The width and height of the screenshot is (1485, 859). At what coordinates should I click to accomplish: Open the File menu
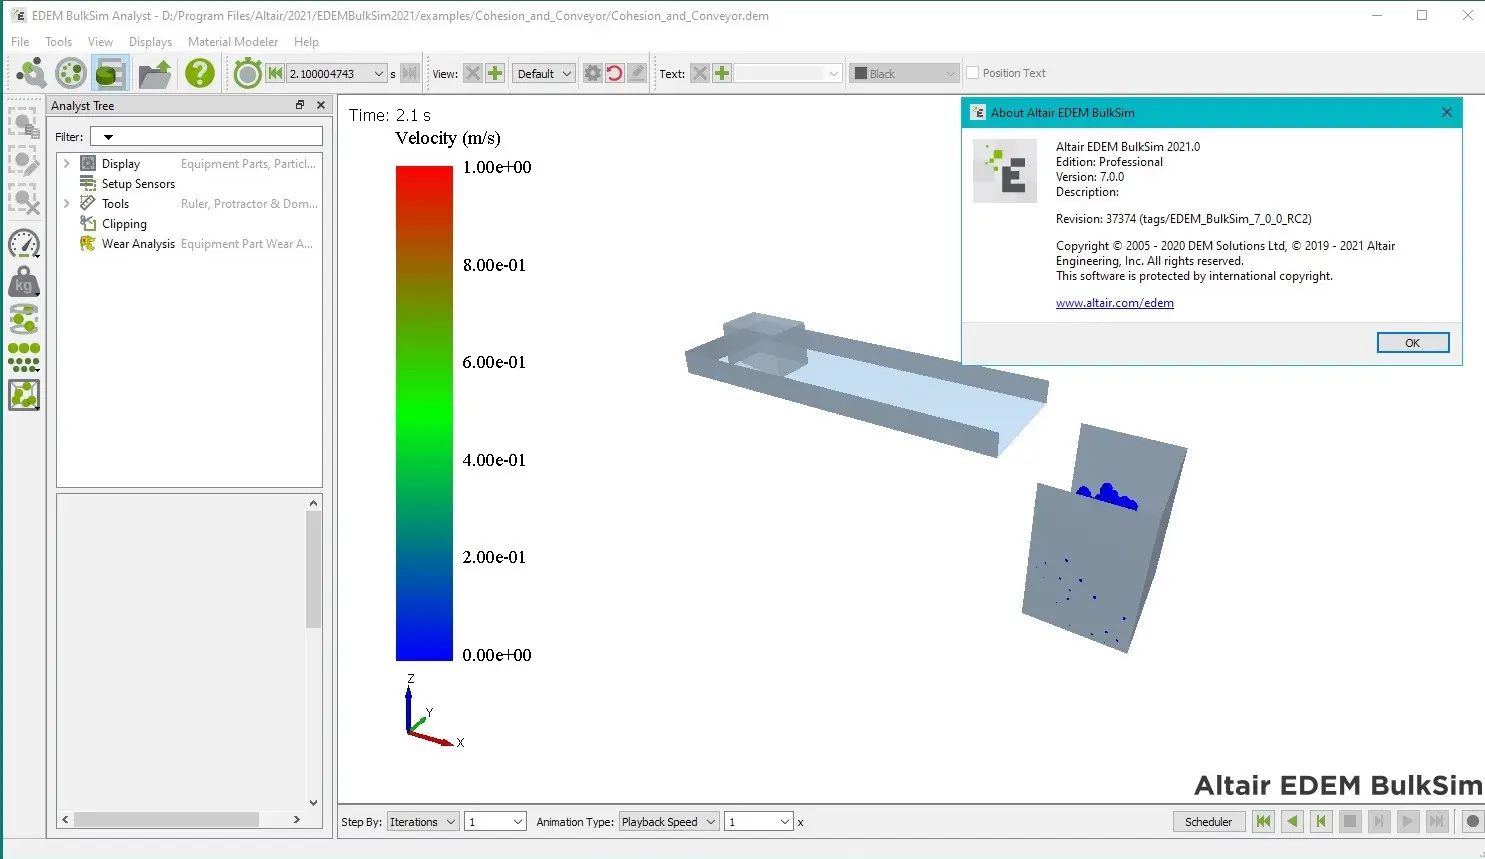coord(20,42)
